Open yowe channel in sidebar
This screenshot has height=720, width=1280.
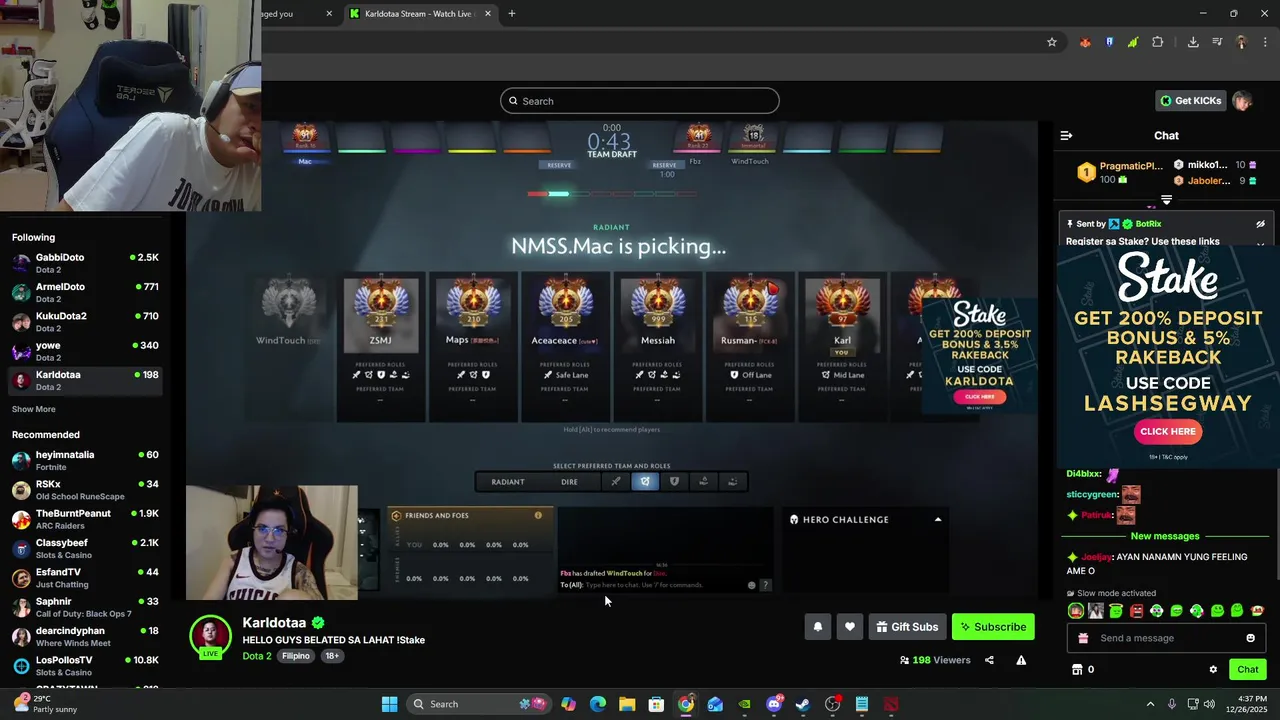pos(85,351)
